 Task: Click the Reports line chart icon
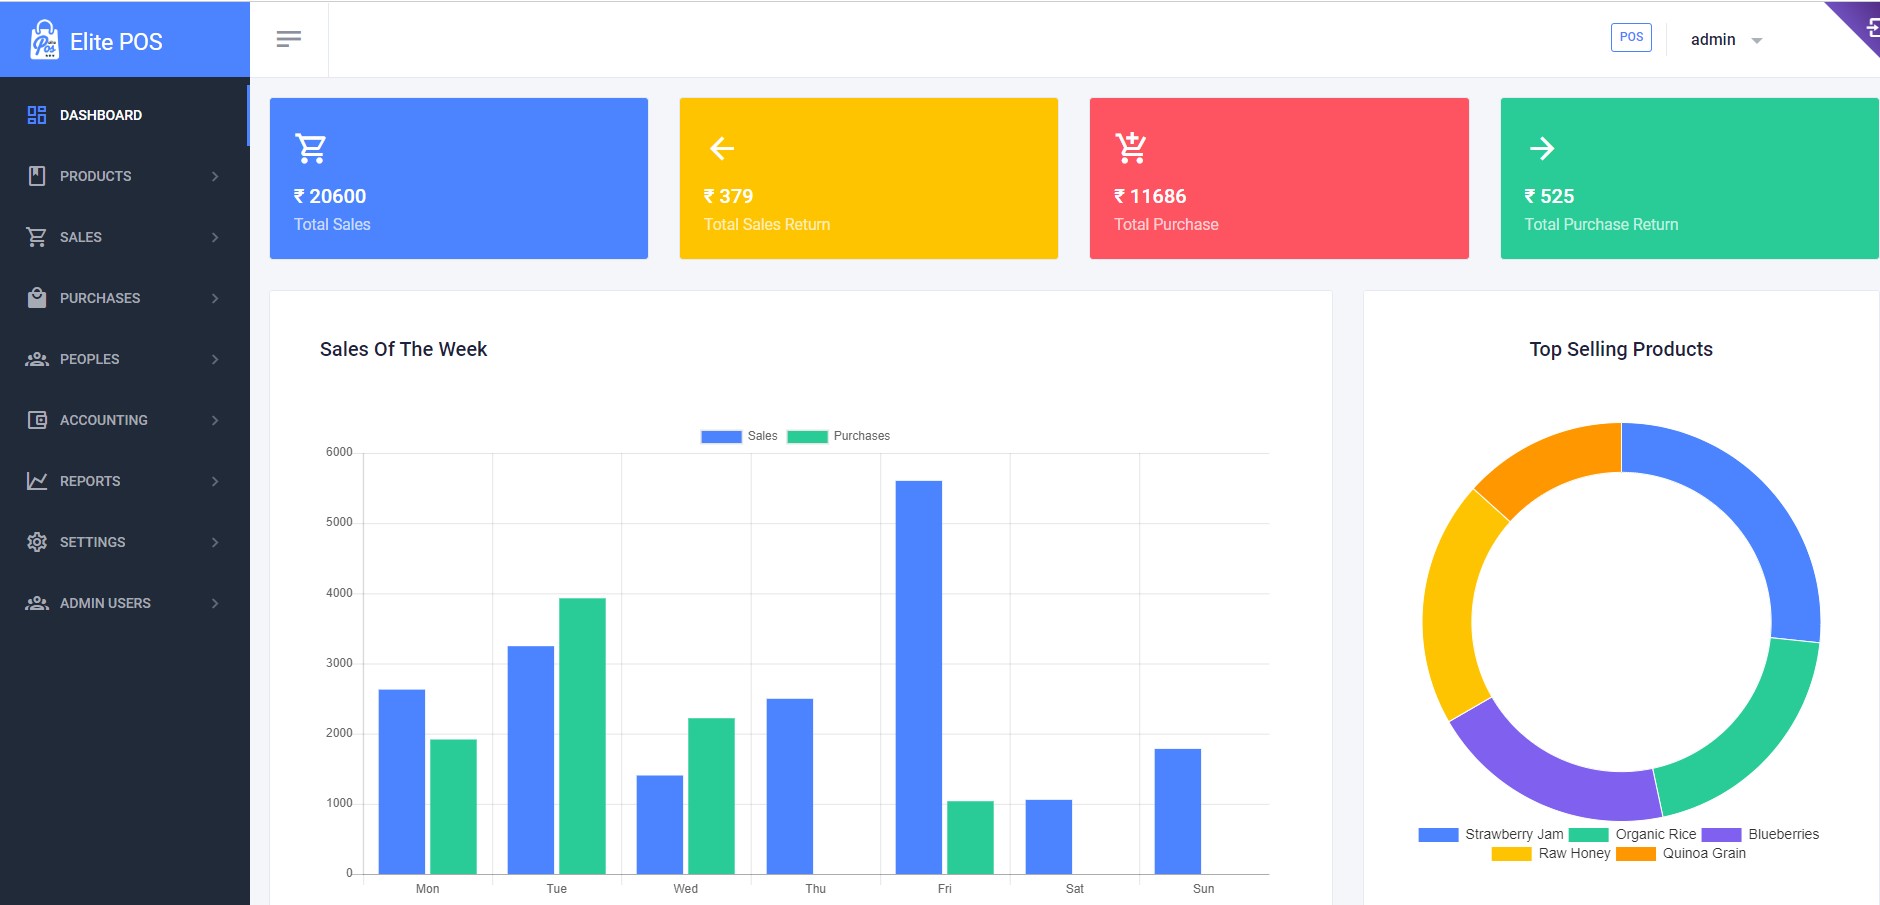pos(37,481)
